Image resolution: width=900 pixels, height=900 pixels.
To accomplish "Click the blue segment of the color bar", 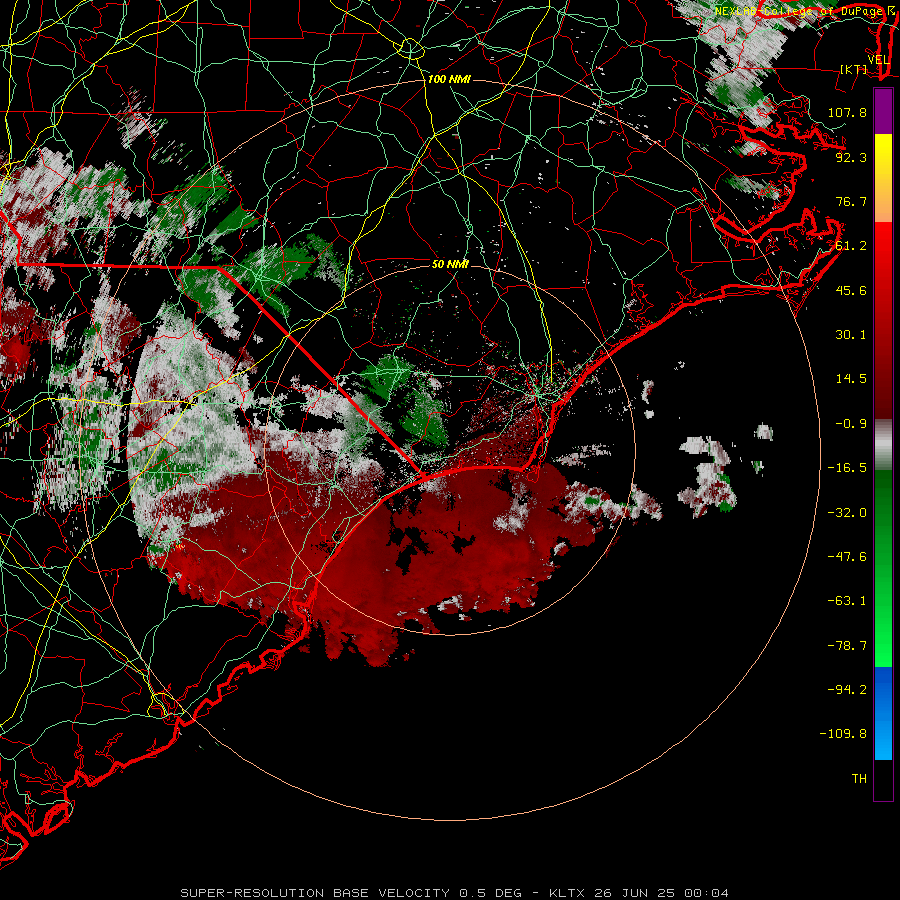I will 883,713.
